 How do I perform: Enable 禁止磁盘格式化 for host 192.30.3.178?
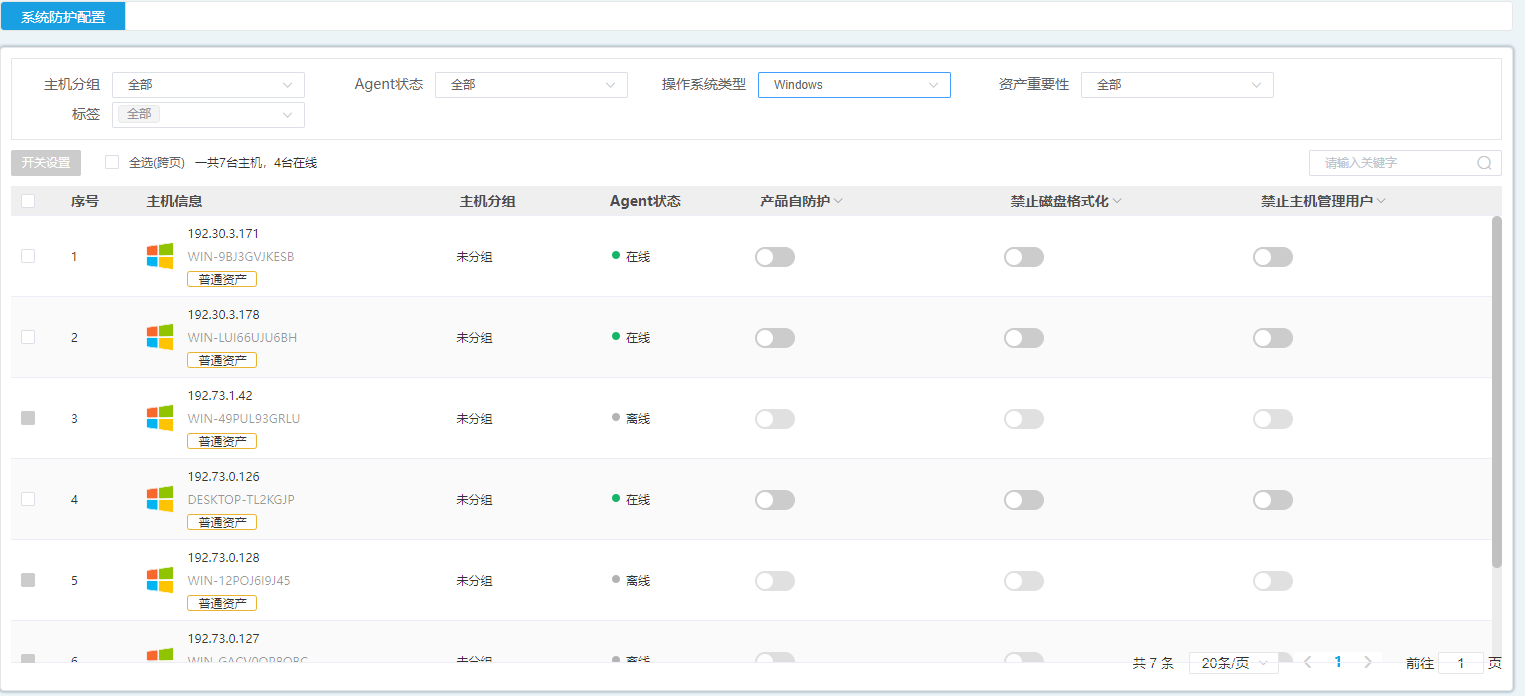point(1023,338)
